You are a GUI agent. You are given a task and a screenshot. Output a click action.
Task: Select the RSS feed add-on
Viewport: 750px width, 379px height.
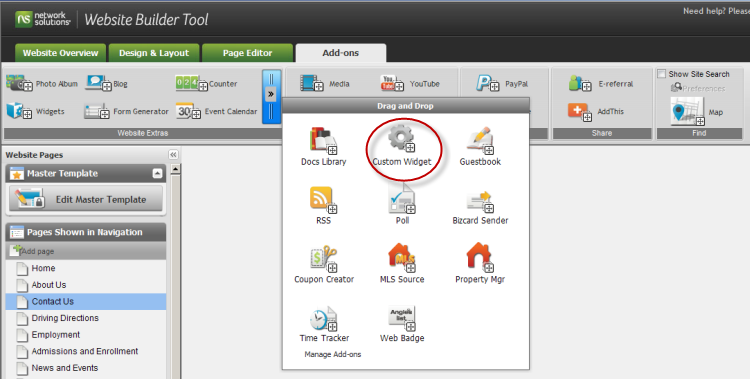[323, 206]
